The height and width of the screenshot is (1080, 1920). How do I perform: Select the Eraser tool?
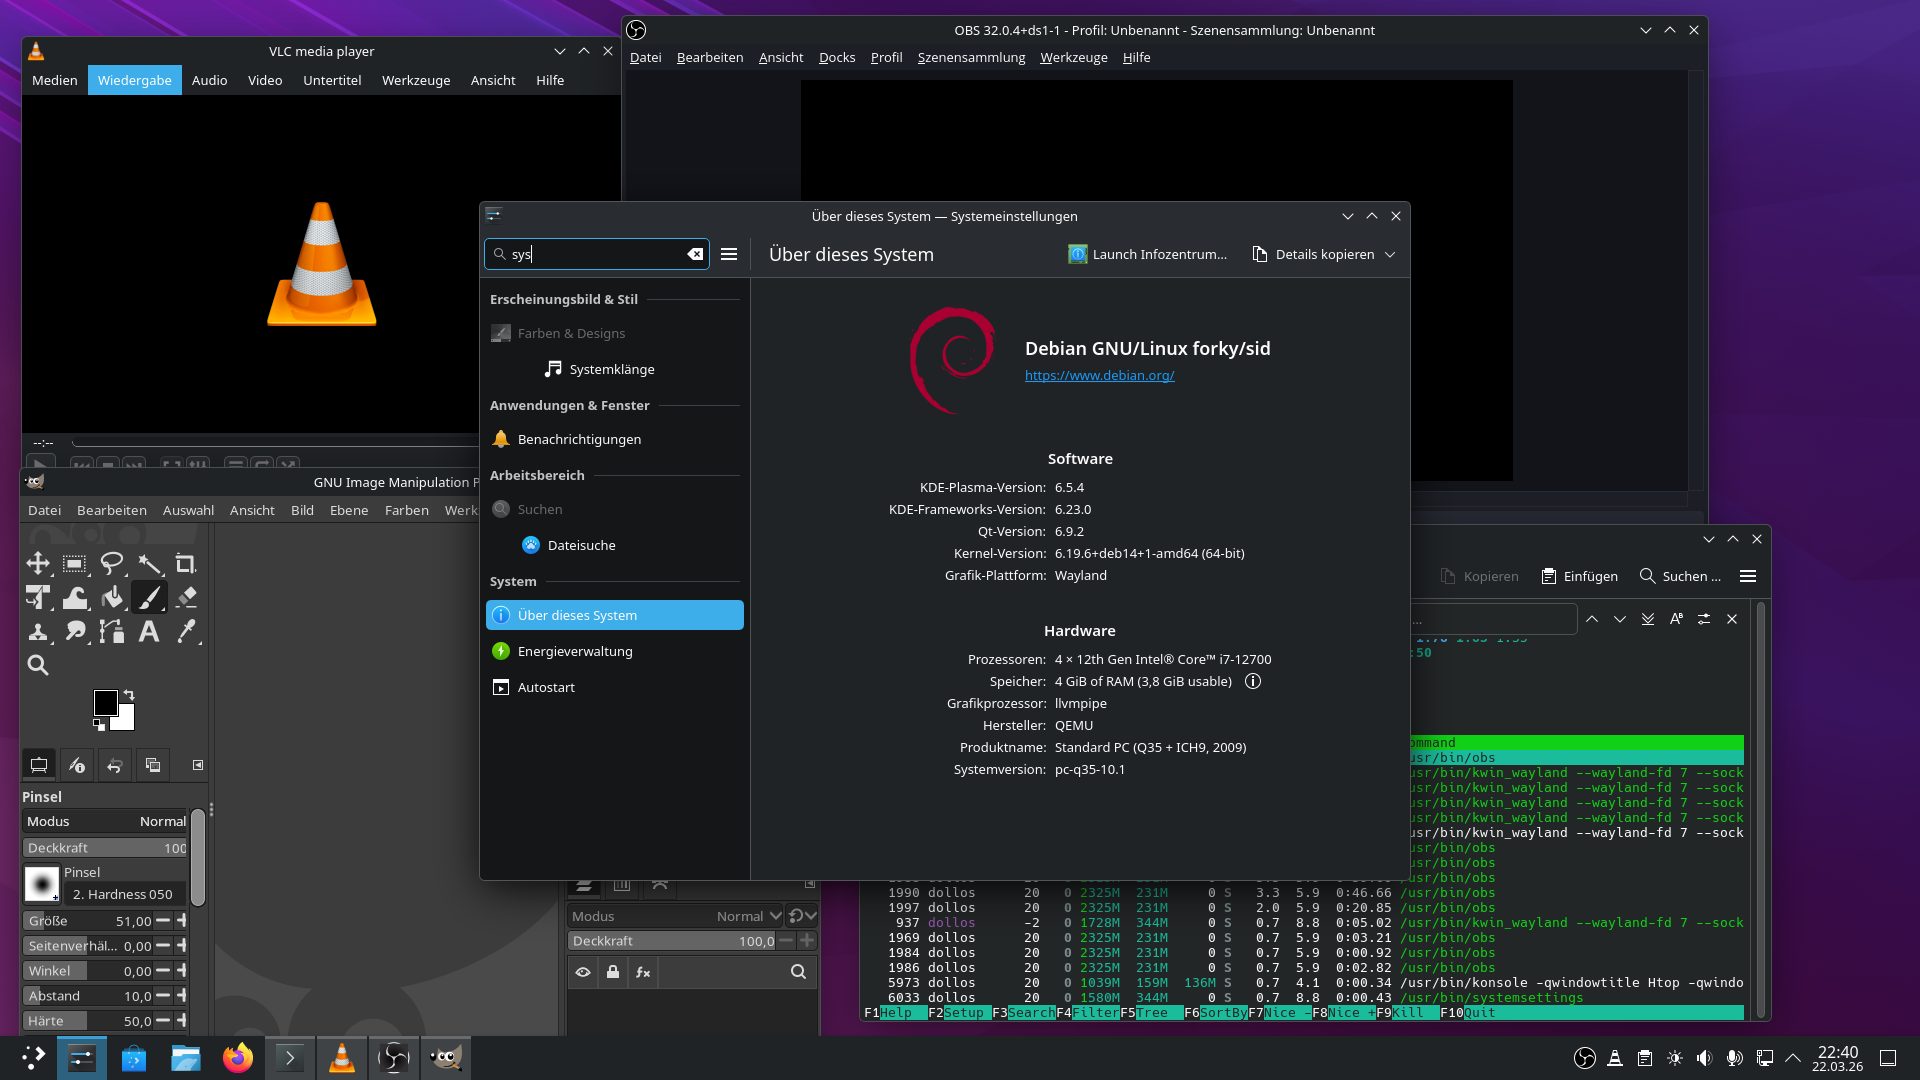pyautogui.click(x=186, y=598)
